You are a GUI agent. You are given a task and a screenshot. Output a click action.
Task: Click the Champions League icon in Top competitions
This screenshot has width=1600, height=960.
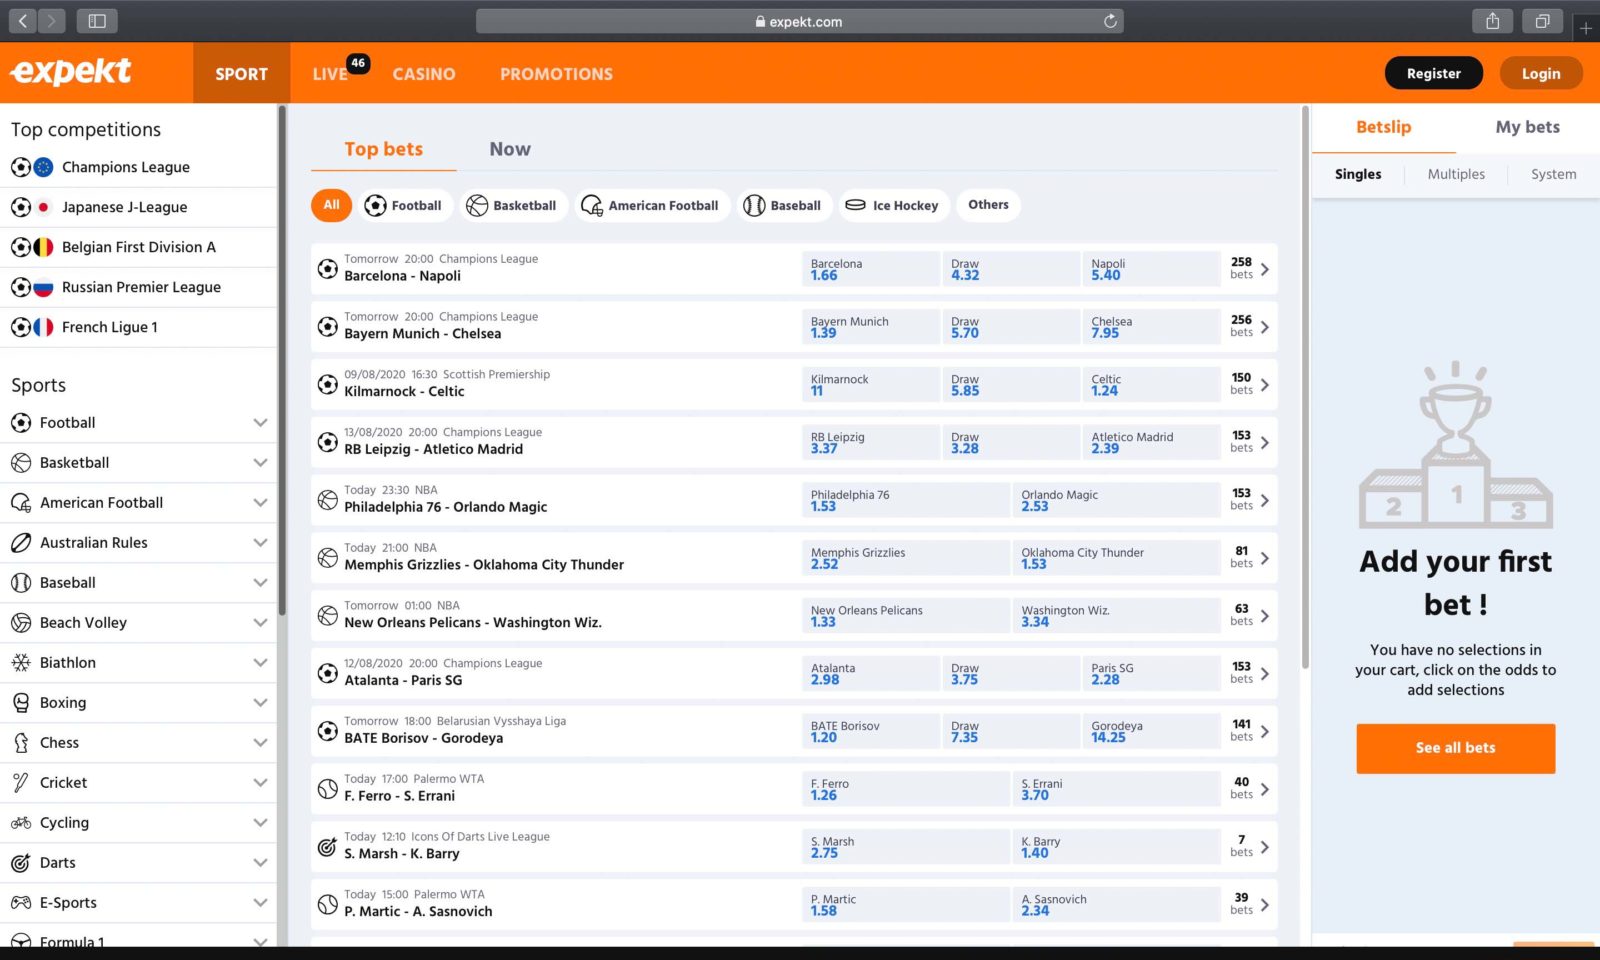pyautogui.click(x=22, y=167)
